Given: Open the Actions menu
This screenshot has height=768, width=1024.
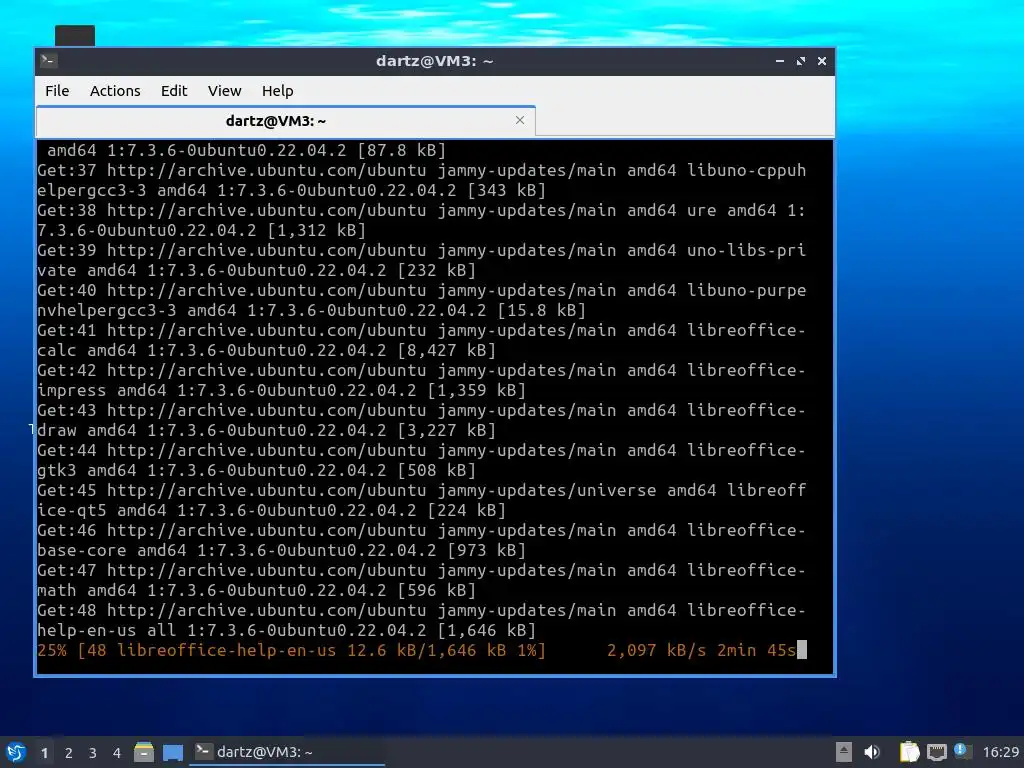Looking at the screenshot, I should [115, 91].
